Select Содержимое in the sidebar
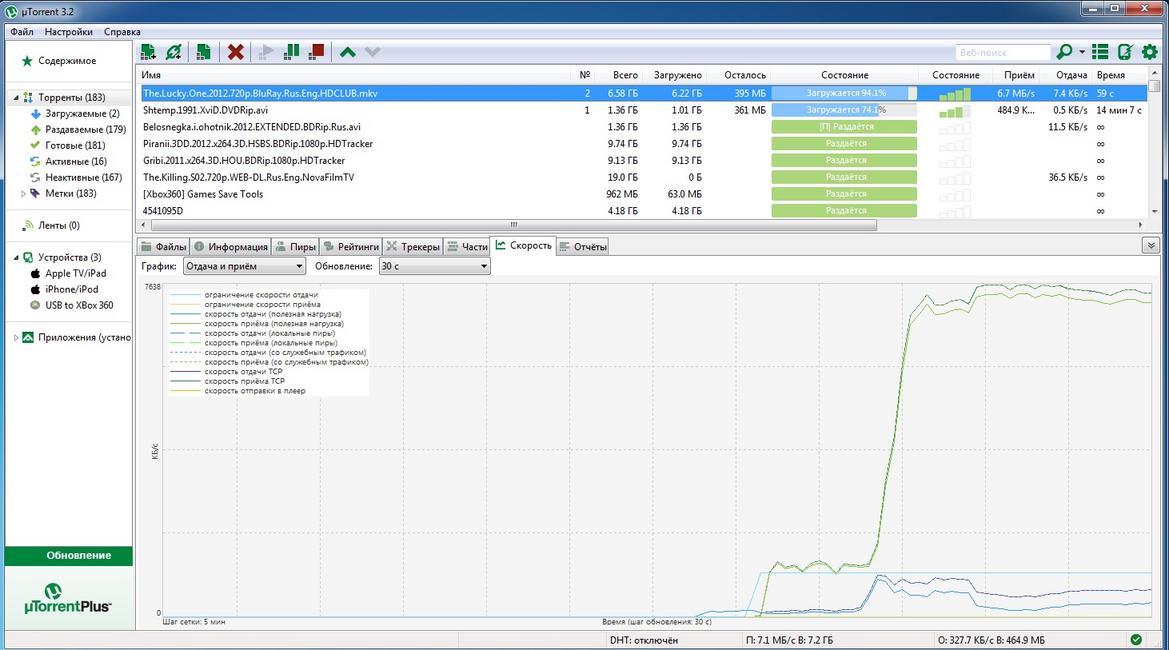 67,61
